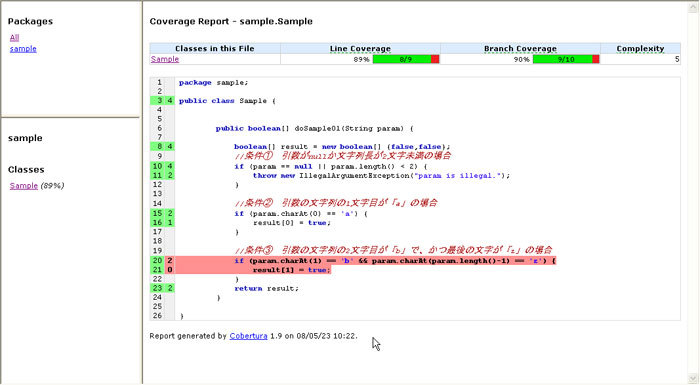The image size is (700, 385).
Task: Open the All packages link
Action: pos(14,38)
